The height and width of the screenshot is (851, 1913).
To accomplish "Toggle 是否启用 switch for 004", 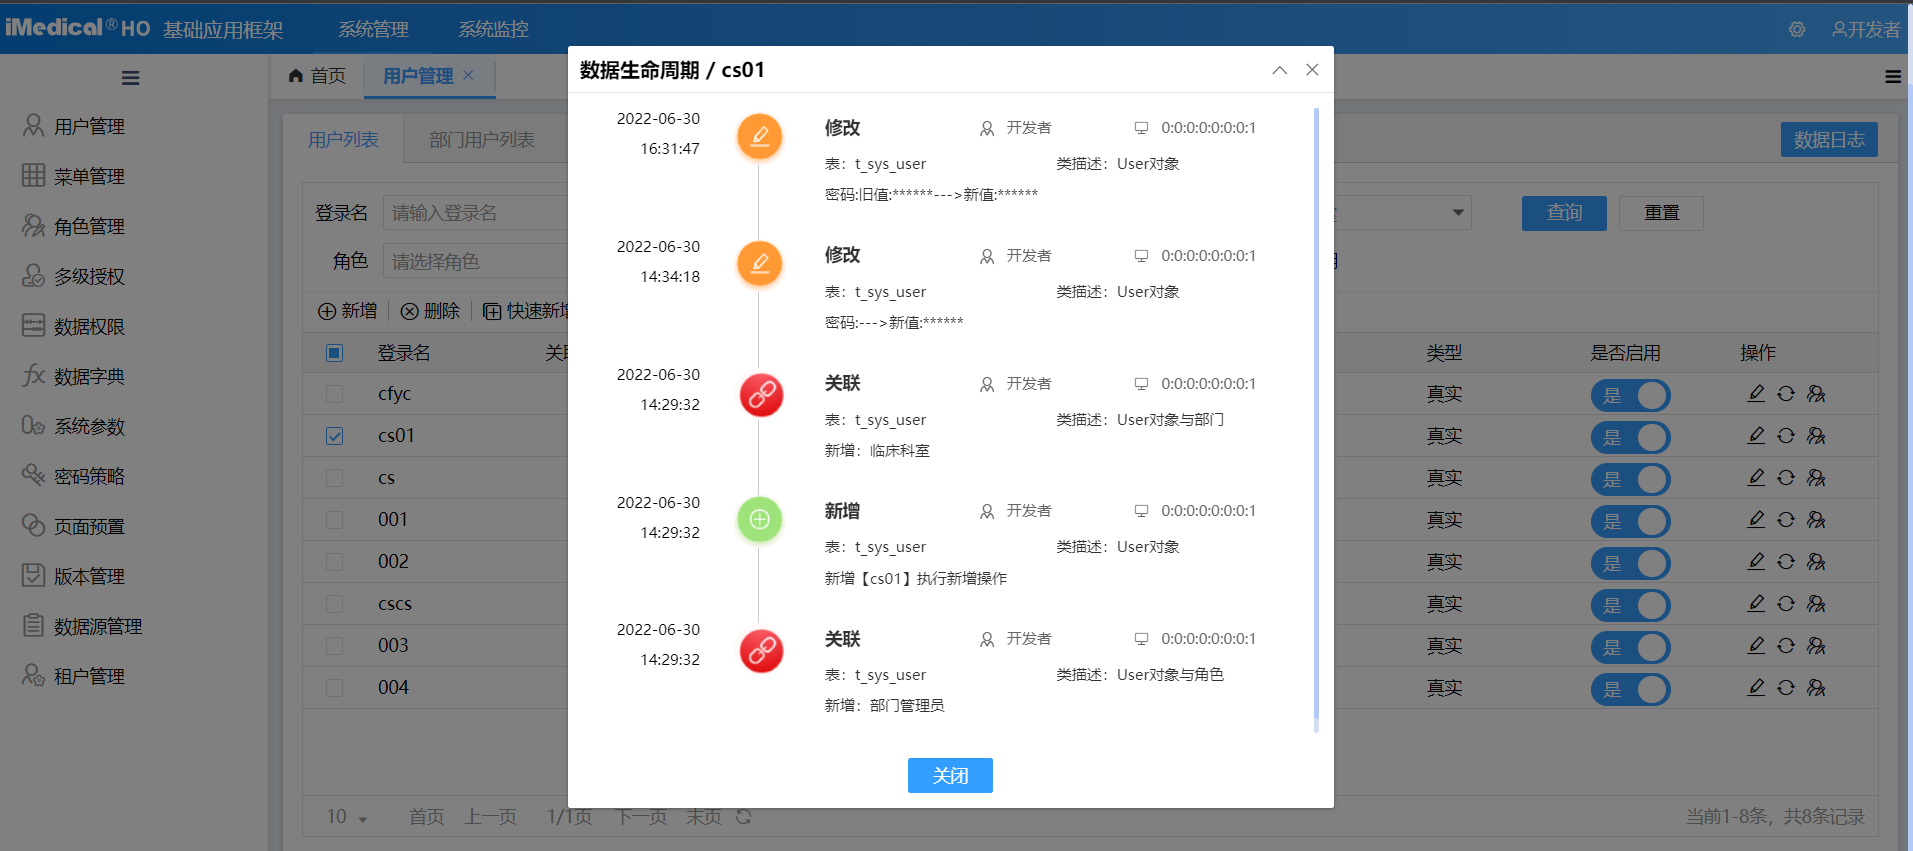I will (x=1630, y=690).
